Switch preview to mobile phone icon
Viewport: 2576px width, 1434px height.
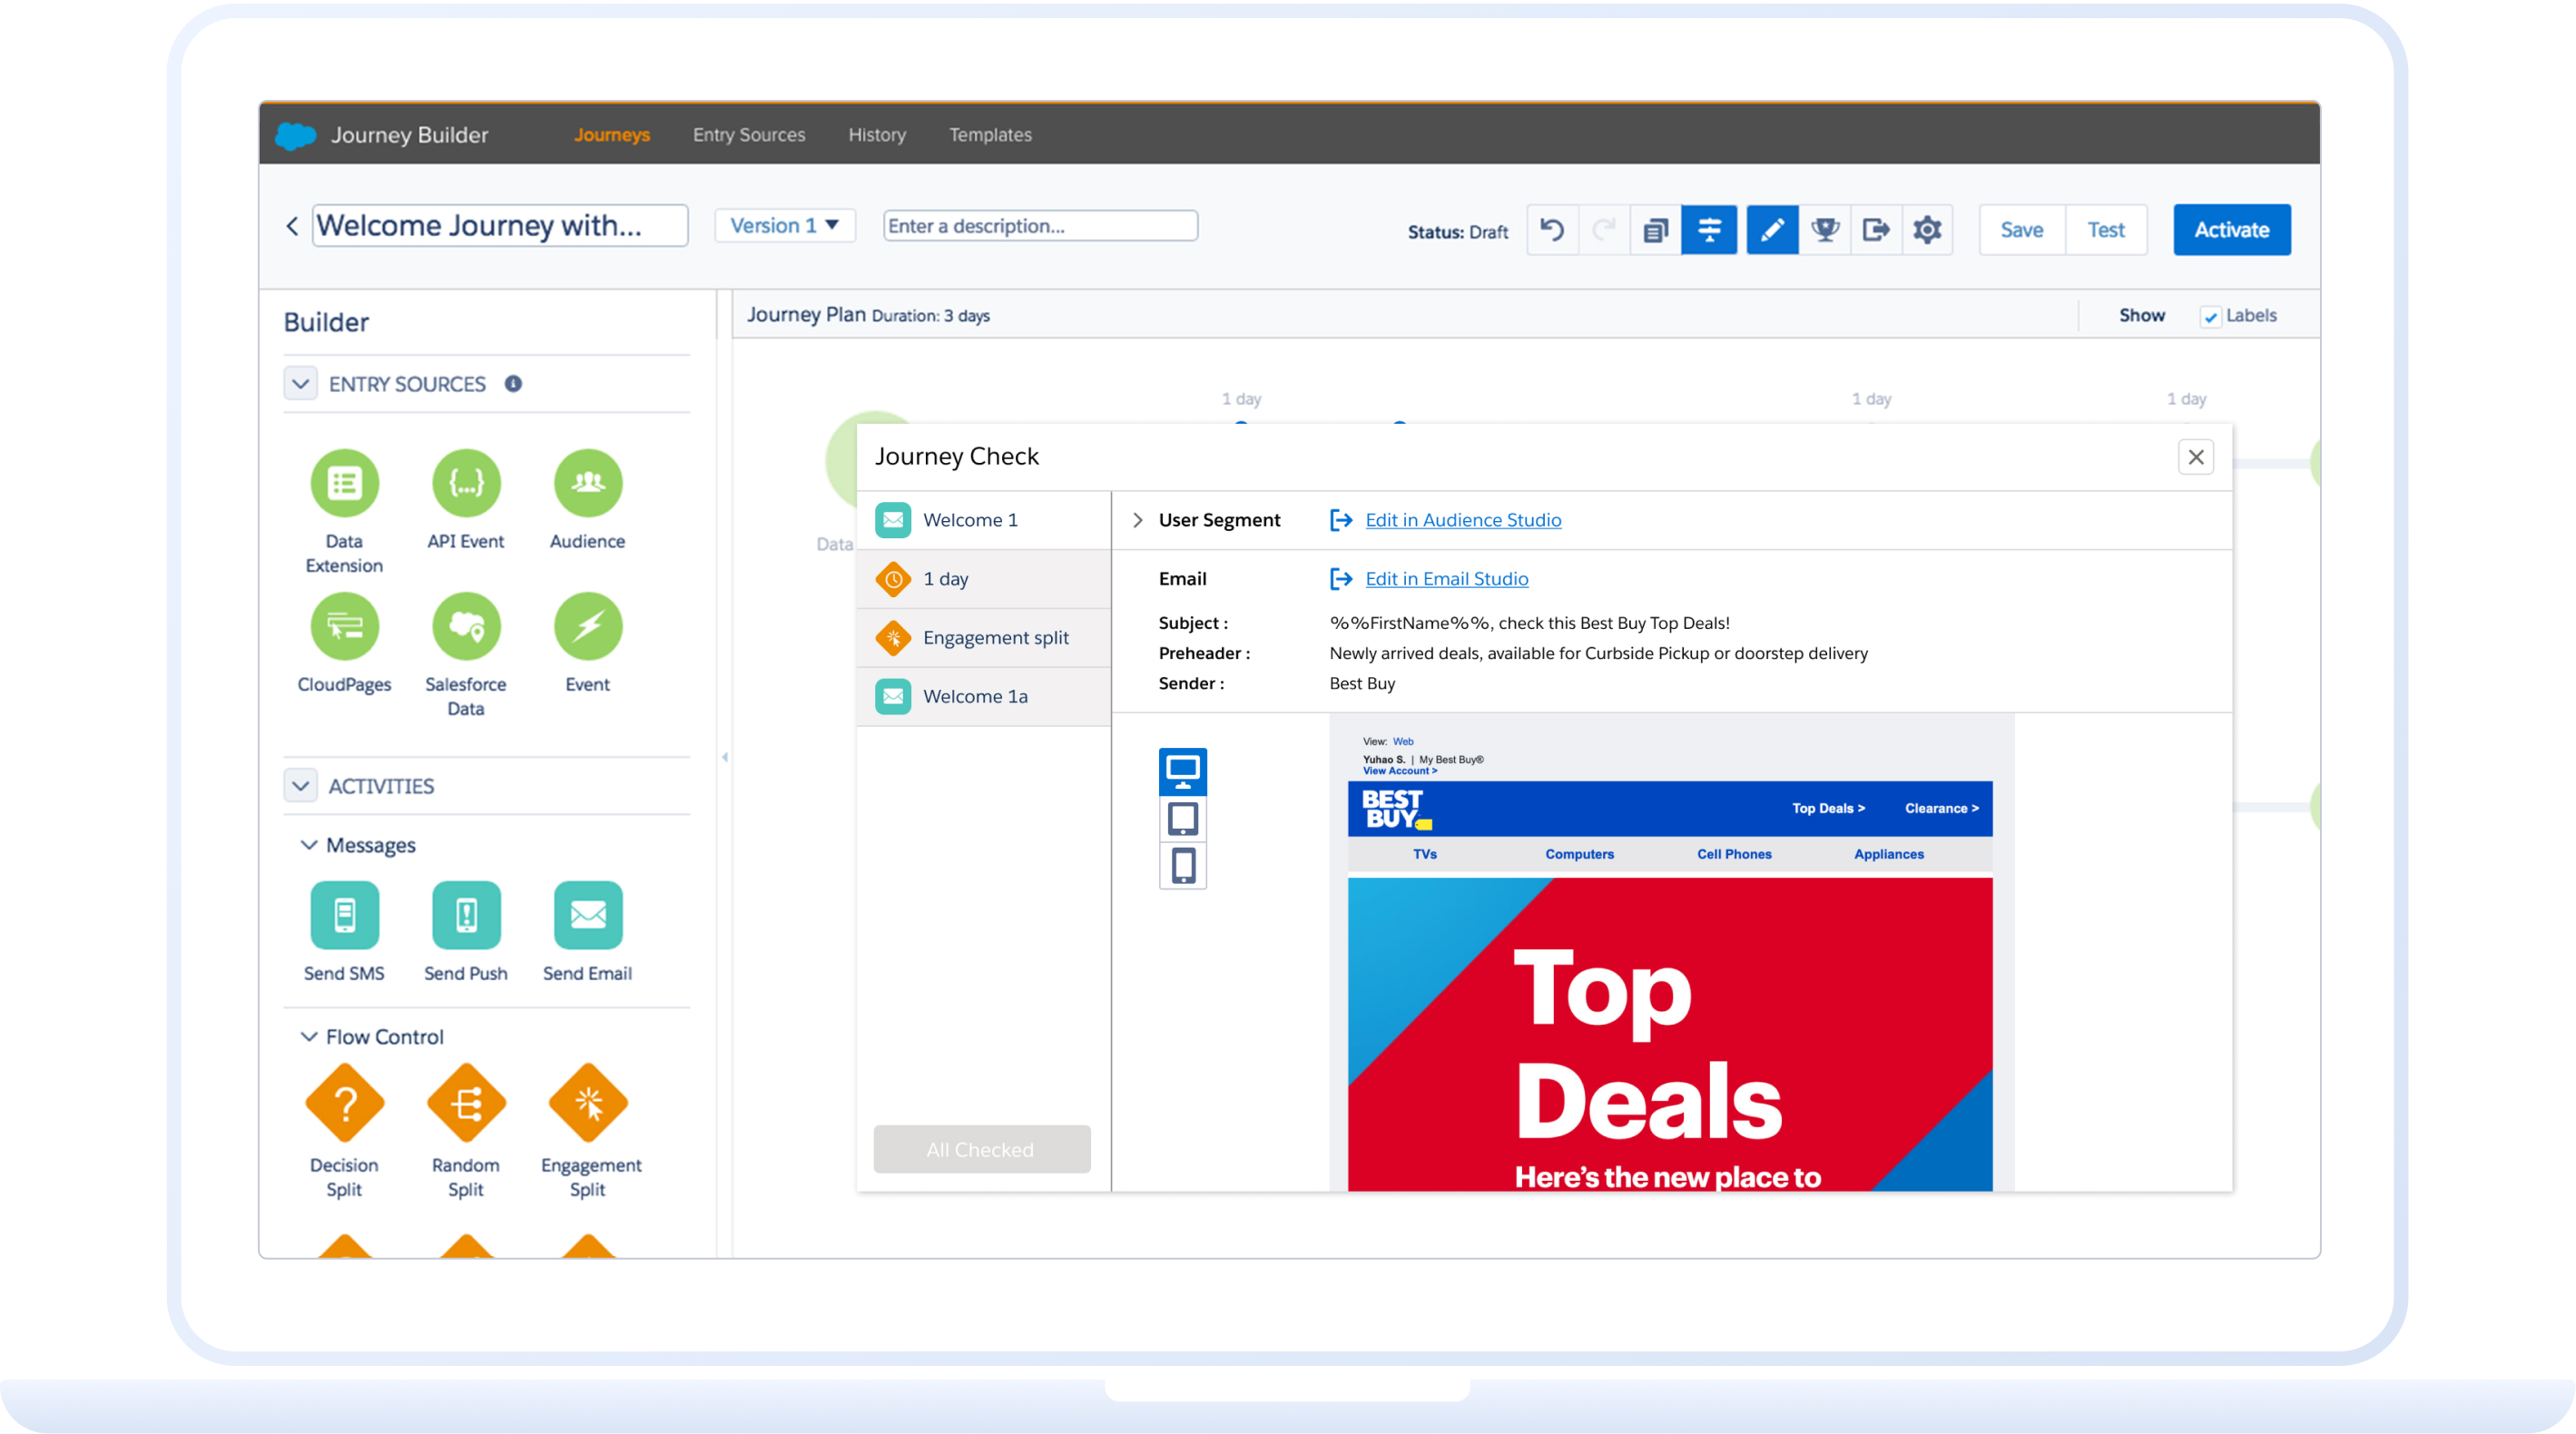[1183, 866]
